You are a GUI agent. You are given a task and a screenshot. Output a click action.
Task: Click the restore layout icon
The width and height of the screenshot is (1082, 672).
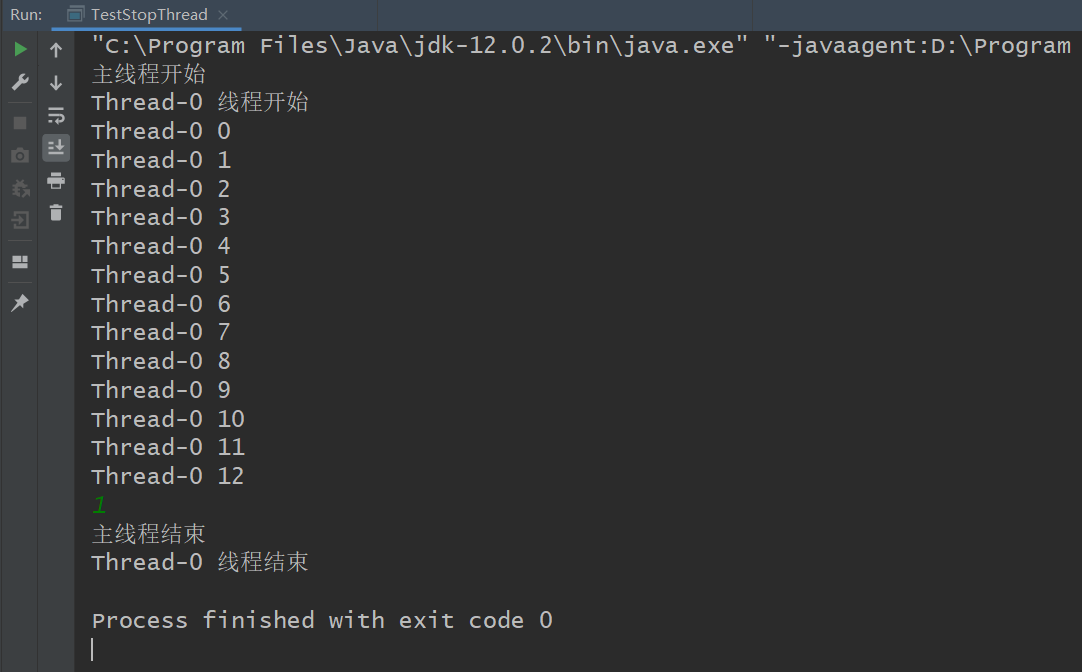click(20, 262)
